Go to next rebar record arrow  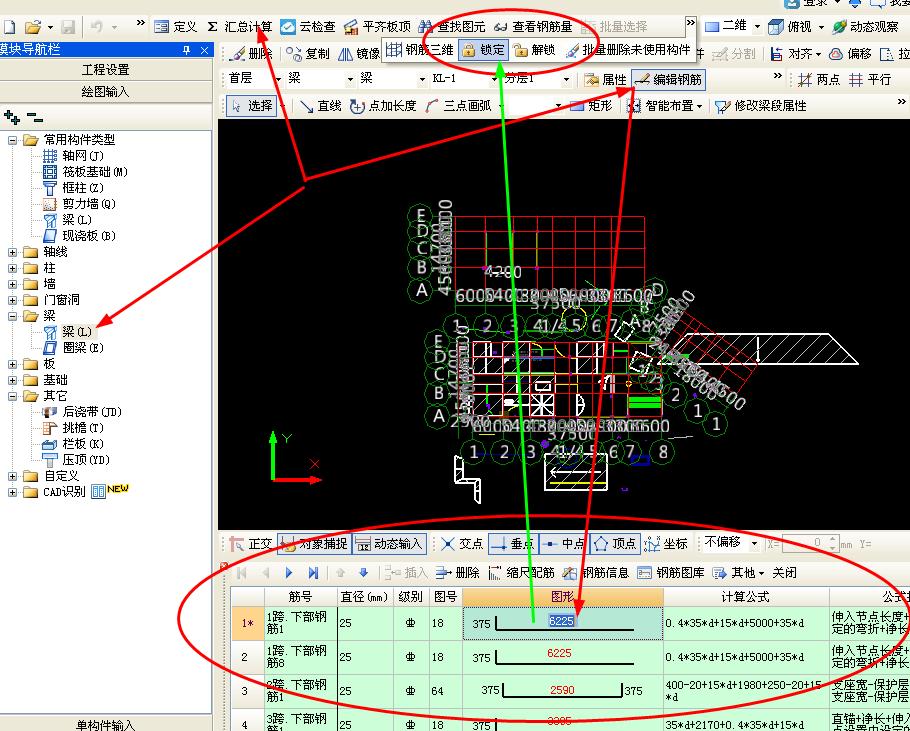(289, 573)
